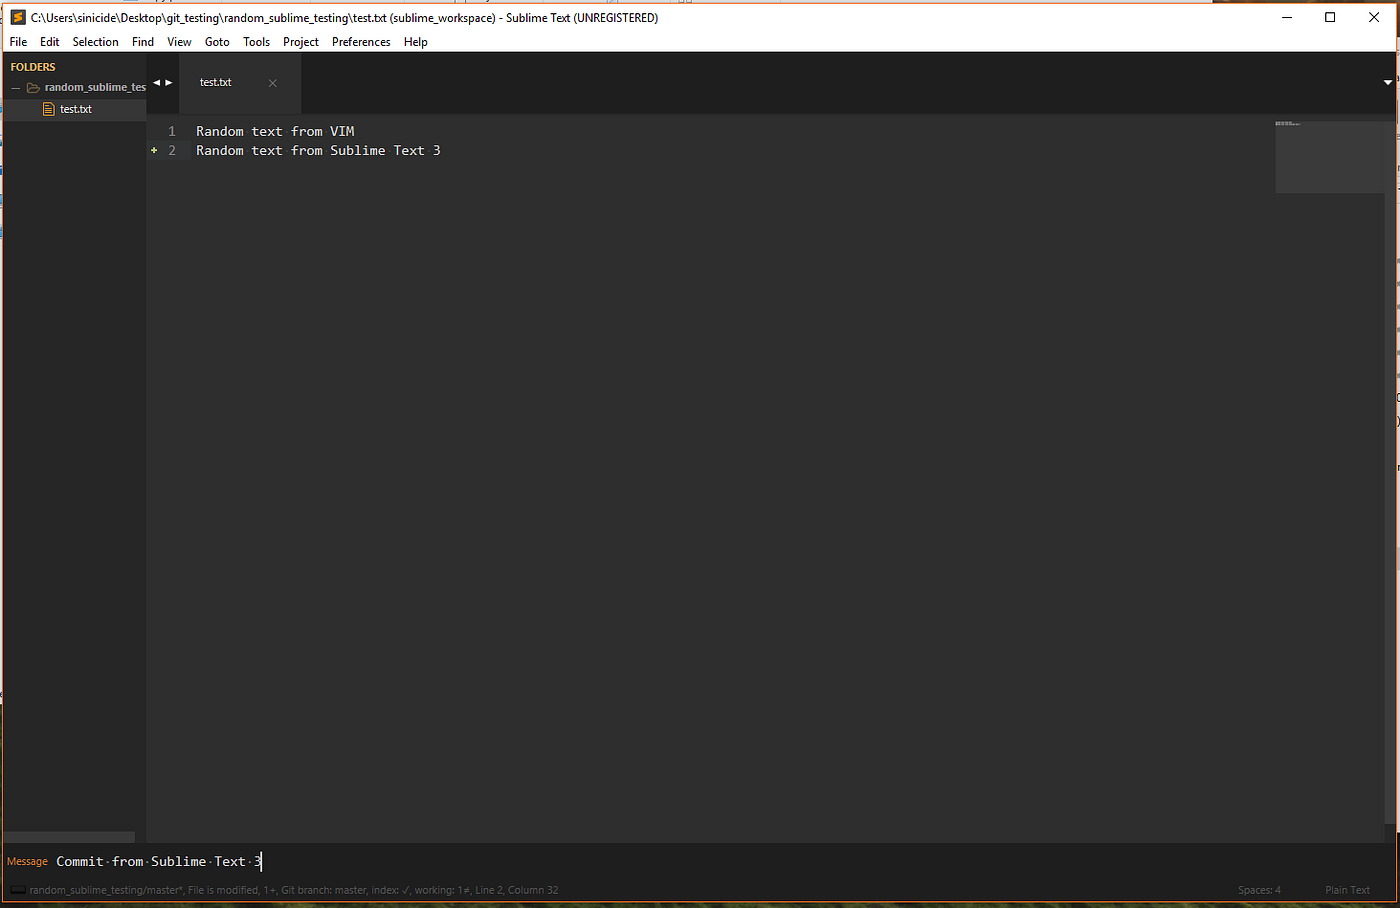Click Plain Text to change syntax

(1347, 889)
